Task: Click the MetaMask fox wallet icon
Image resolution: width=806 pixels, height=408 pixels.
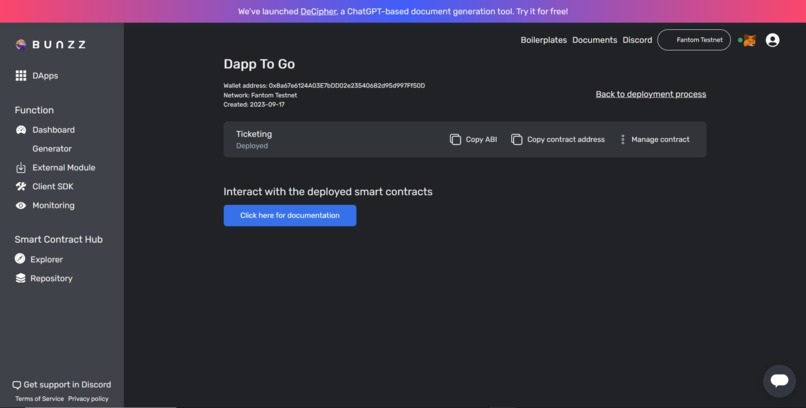Action: (x=750, y=40)
